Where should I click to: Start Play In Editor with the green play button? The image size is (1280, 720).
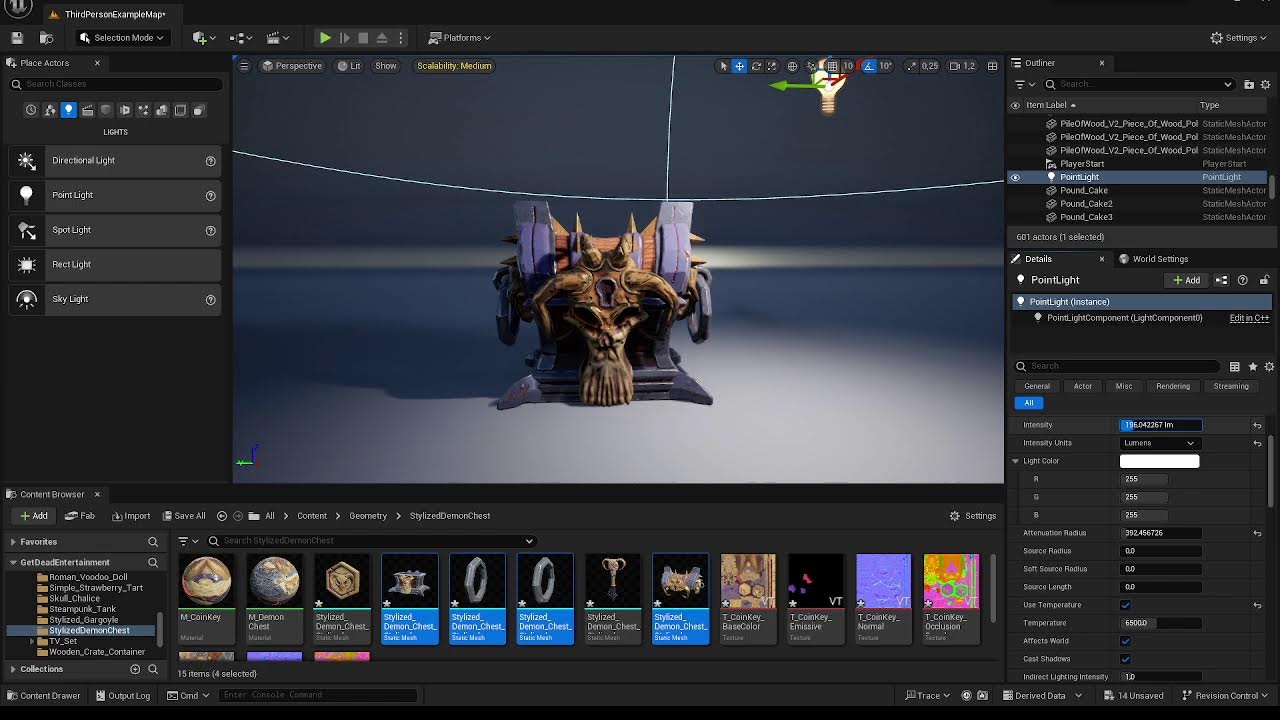325,38
